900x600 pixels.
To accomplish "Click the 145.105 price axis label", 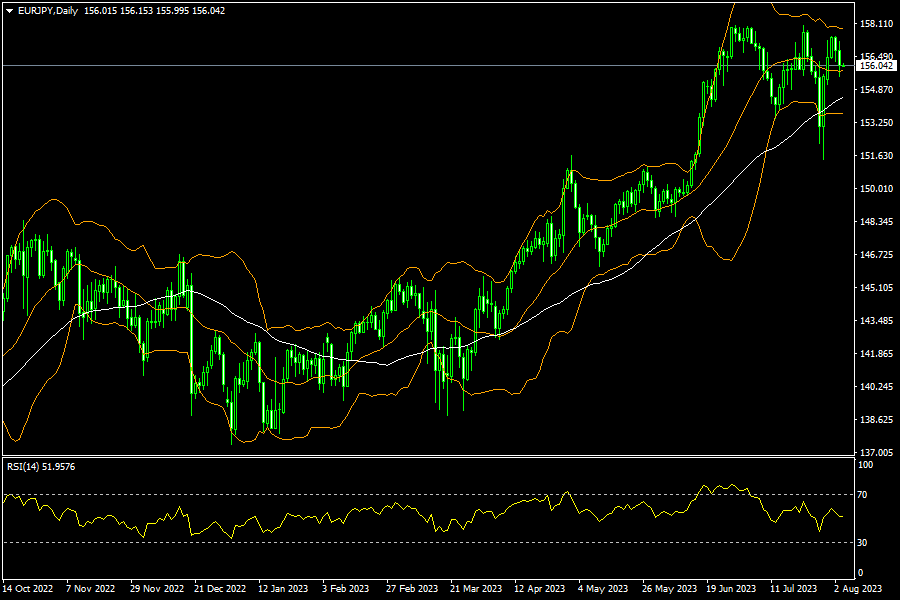I will (876, 288).
